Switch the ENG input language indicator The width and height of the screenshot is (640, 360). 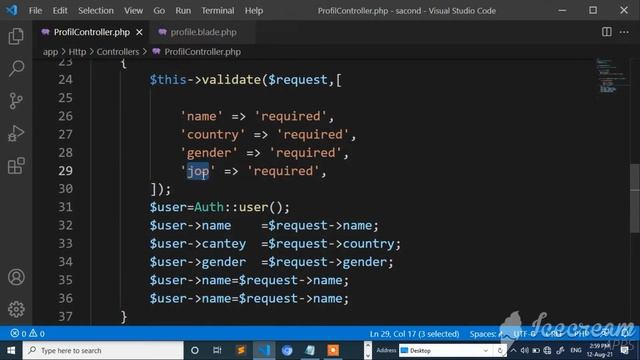[x=576, y=351]
